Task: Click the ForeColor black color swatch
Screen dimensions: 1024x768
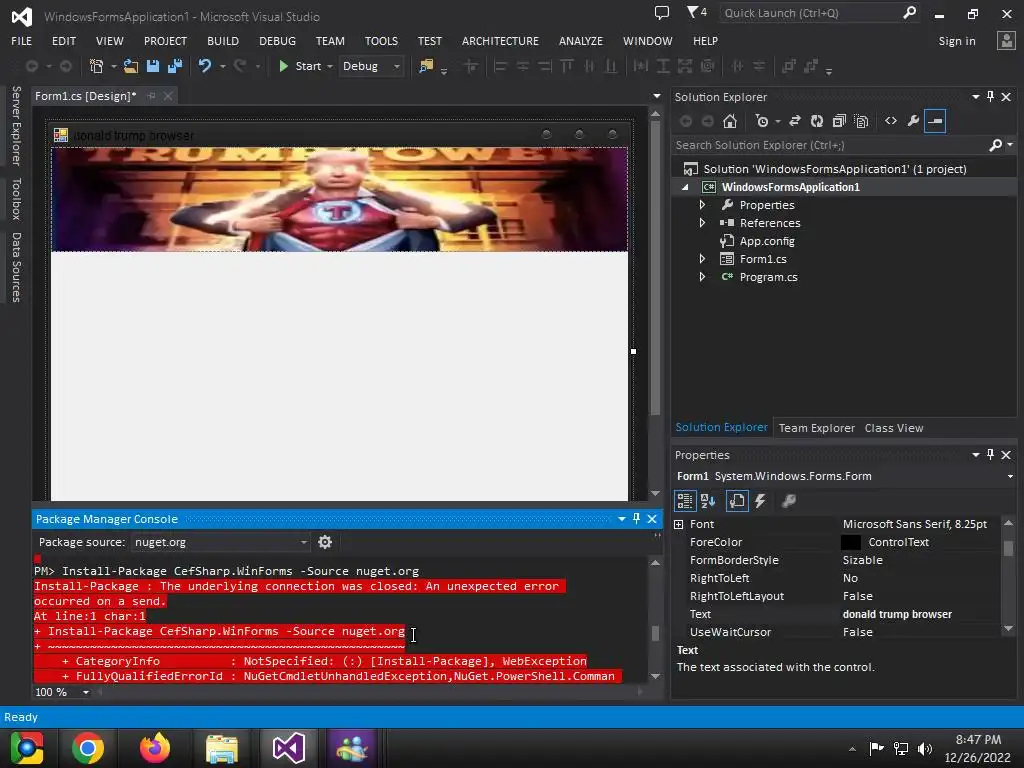Action: pyautogui.click(x=850, y=542)
